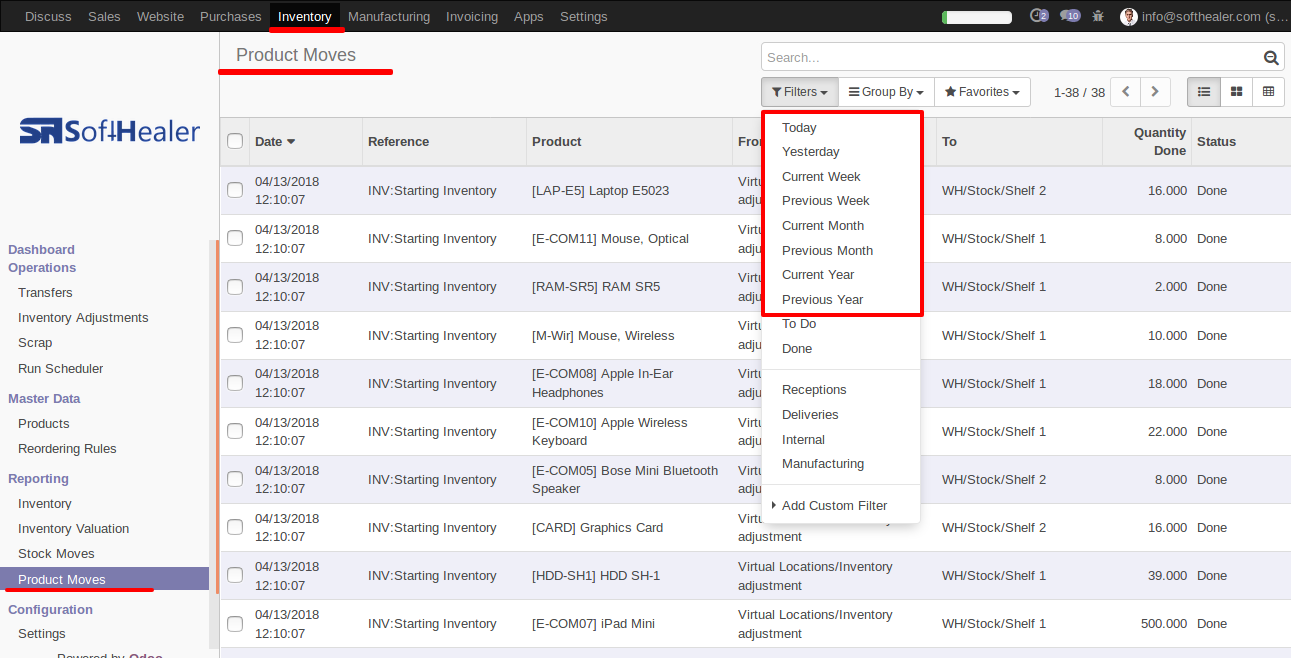This screenshot has width=1291, height=658.
Task: Open the activities clock icon
Action: [x=1038, y=16]
